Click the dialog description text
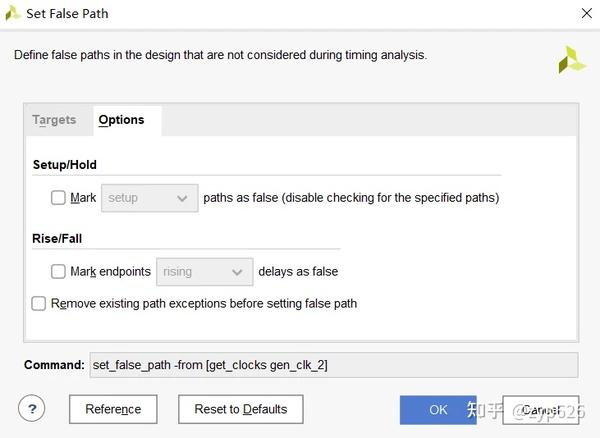Screen dimensions: 600x438 [220, 55]
